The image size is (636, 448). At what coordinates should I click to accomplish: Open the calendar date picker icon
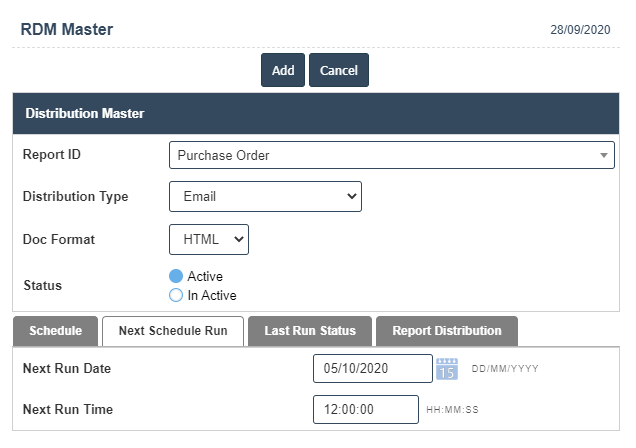(x=447, y=369)
